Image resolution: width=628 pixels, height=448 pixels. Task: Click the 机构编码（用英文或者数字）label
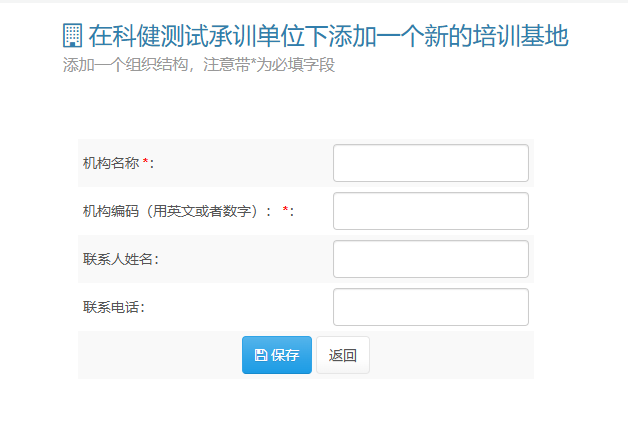(177, 211)
